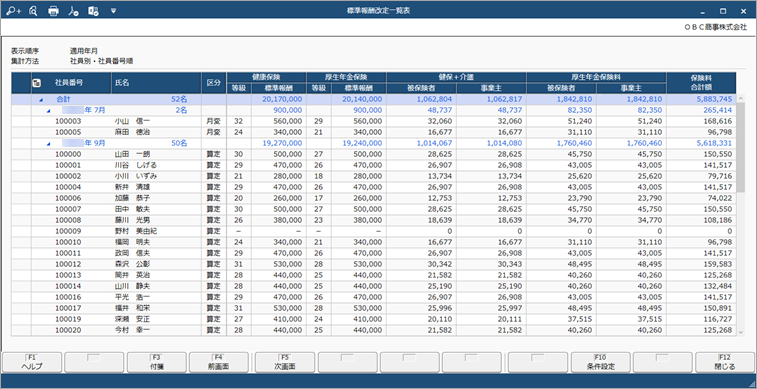Screen dimensions: 757x389
Task: Click the 厚生年金保険料 column header
Action: click(x=596, y=77)
